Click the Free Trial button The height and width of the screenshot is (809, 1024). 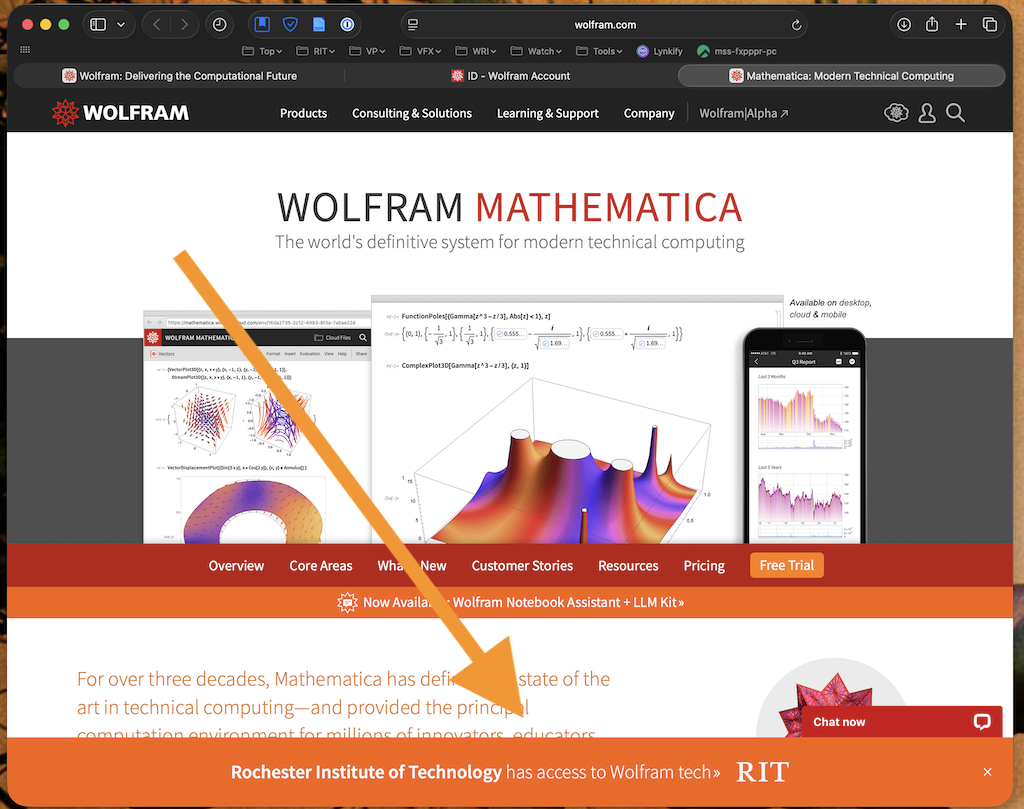pyautogui.click(x=786, y=565)
